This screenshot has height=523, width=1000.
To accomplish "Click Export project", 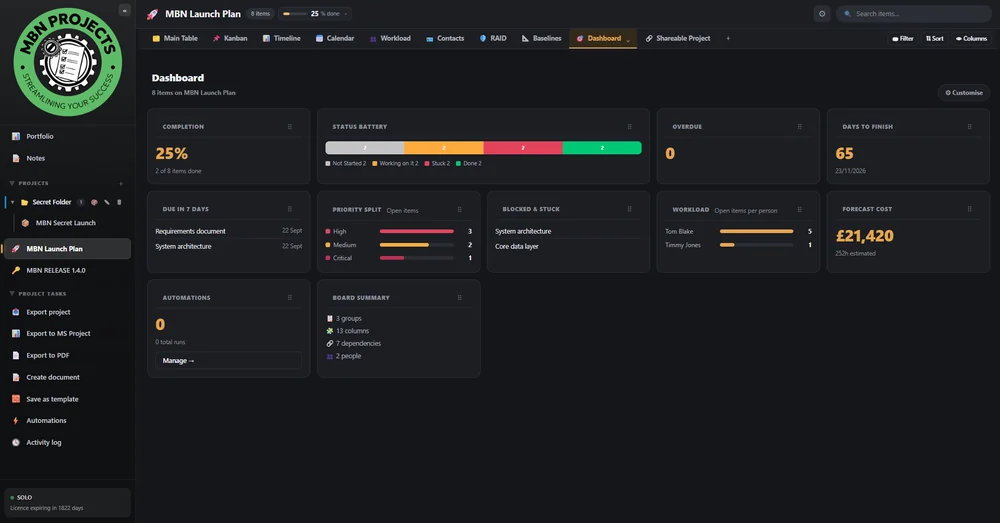I will coord(48,313).
